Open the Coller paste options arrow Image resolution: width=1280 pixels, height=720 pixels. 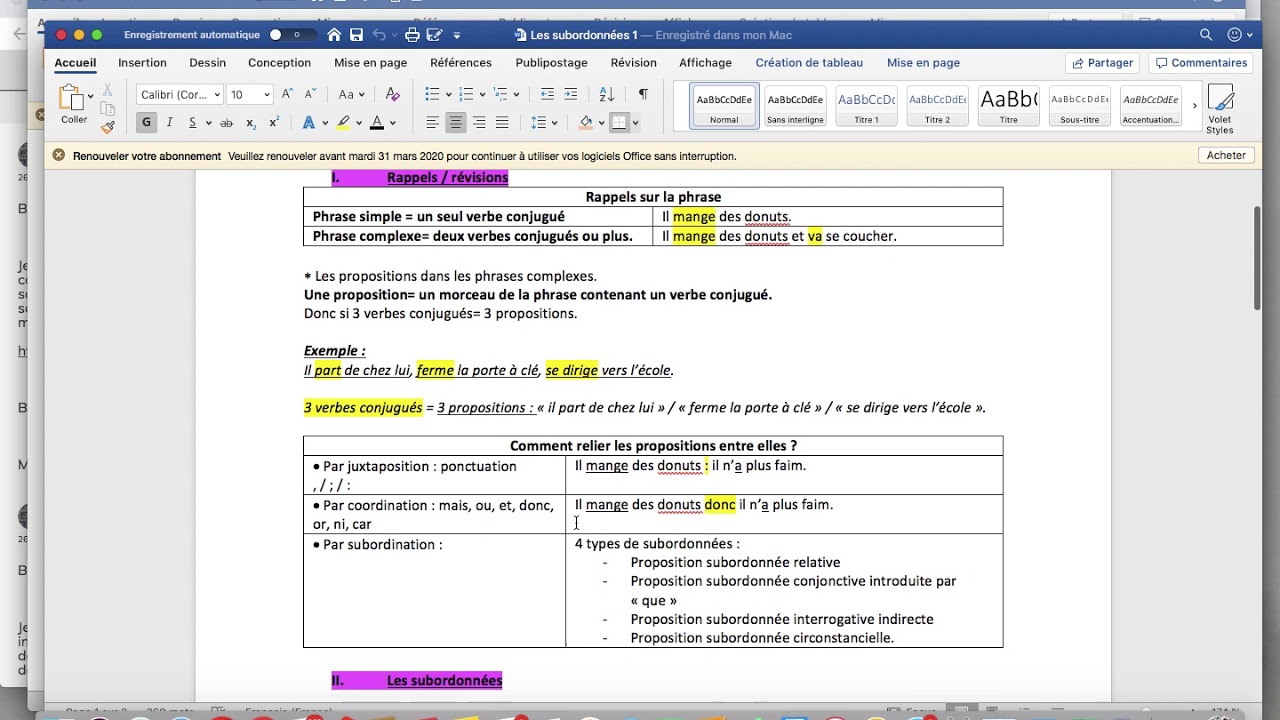(x=90, y=97)
